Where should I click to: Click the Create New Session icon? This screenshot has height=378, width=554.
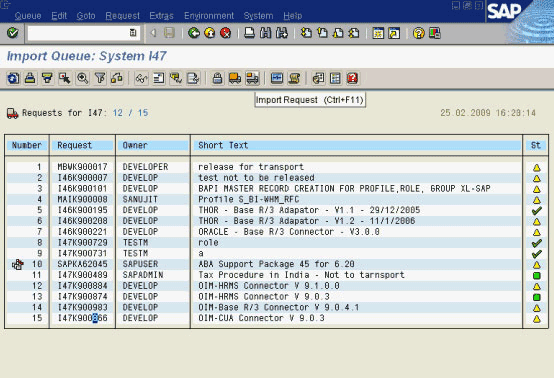[378, 33]
